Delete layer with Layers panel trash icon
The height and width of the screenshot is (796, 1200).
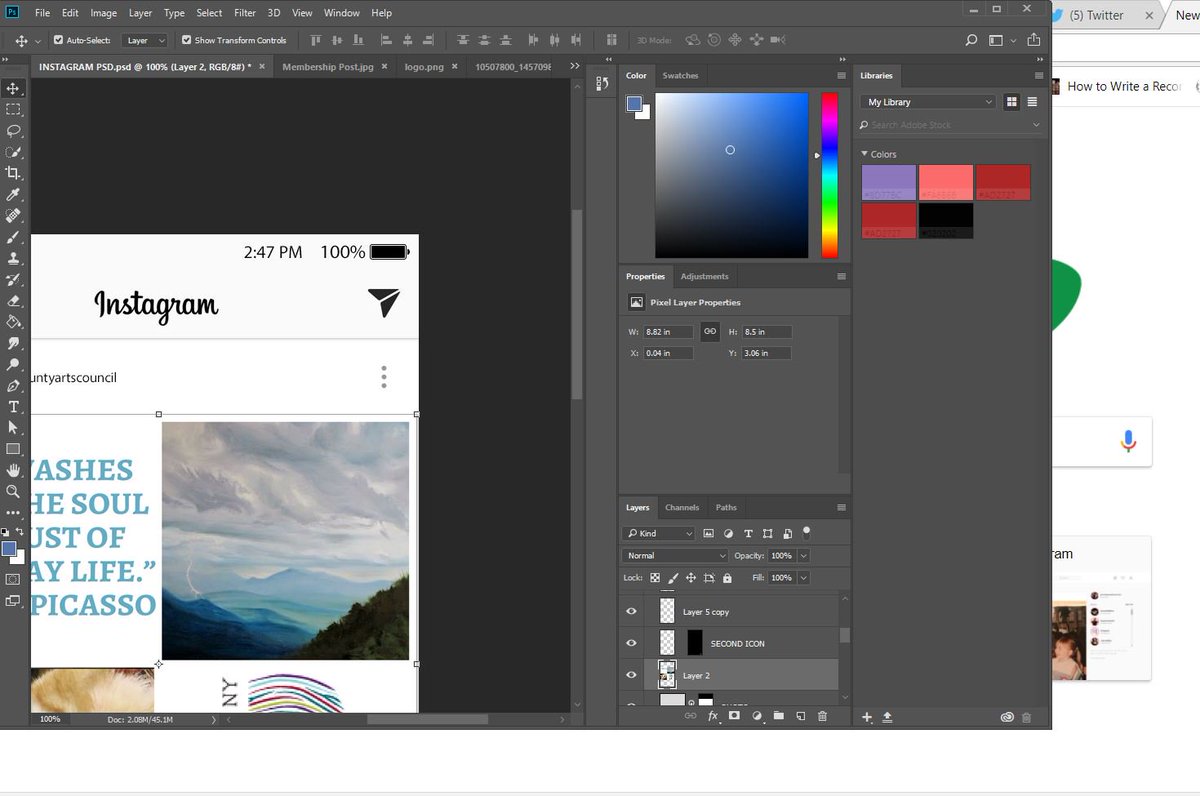pos(822,716)
